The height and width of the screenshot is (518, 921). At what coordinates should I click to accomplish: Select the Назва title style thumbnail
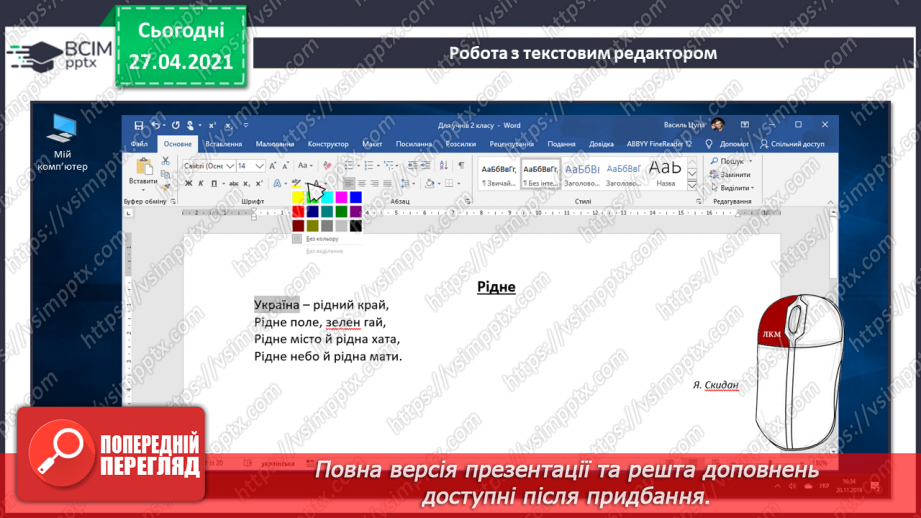click(x=665, y=173)
